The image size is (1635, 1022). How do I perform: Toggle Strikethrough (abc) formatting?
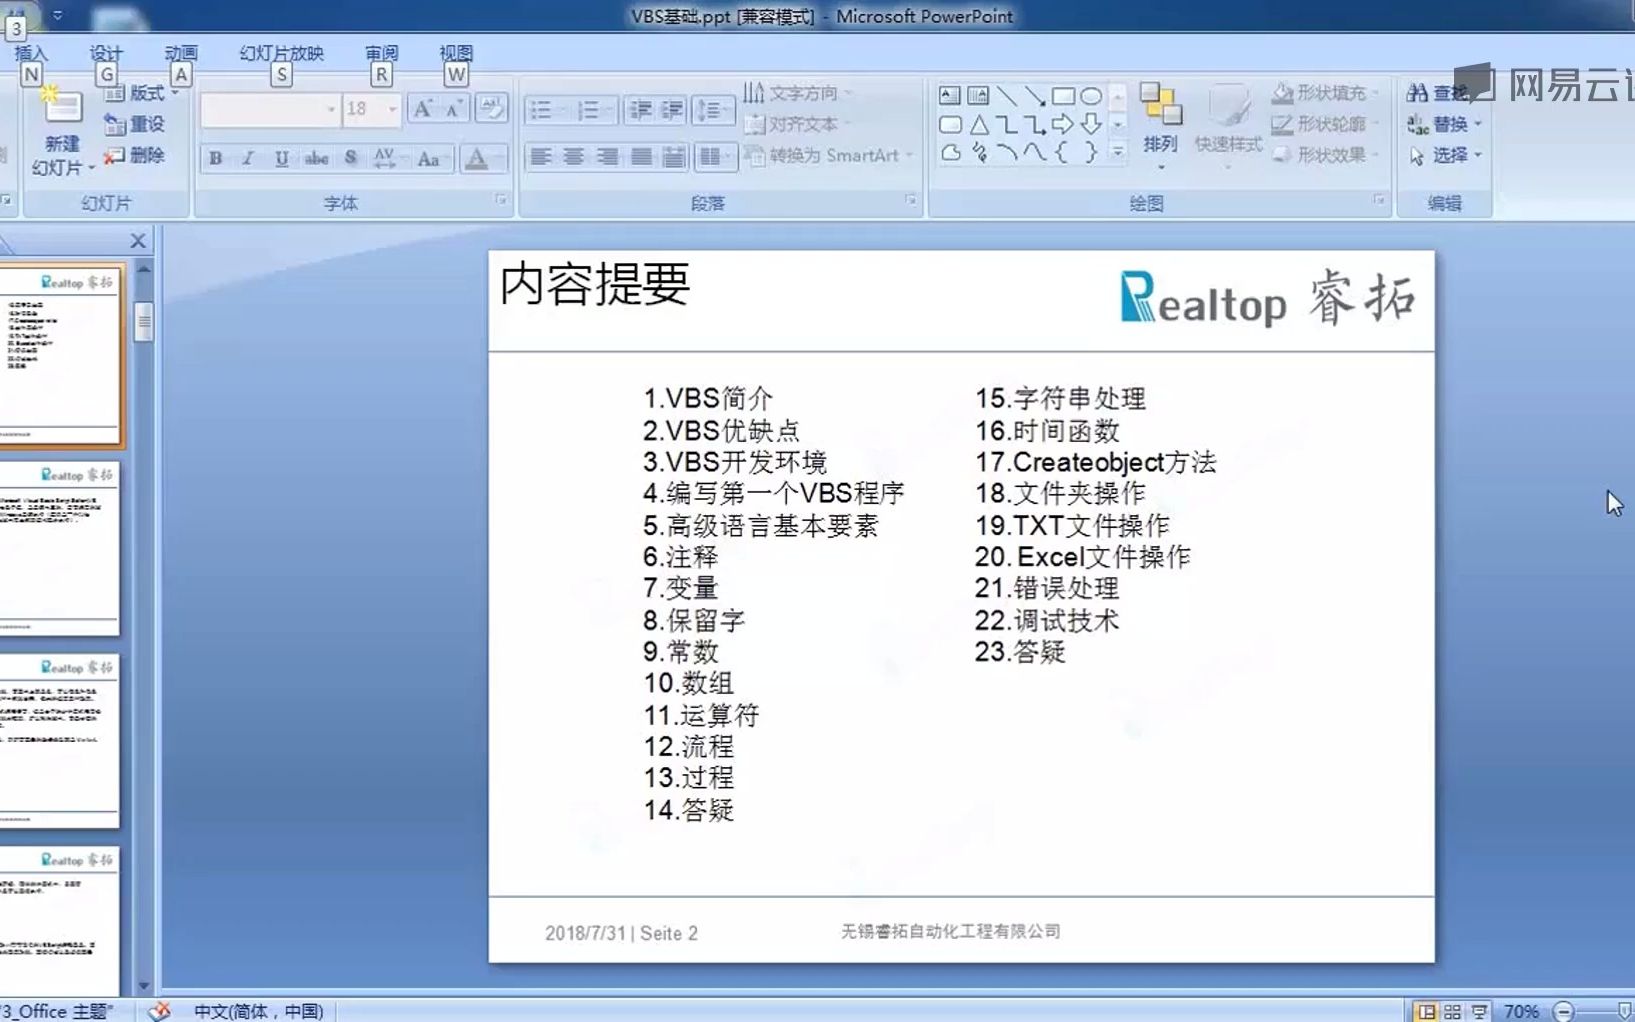pyautogui.click(x=316, y=158)
